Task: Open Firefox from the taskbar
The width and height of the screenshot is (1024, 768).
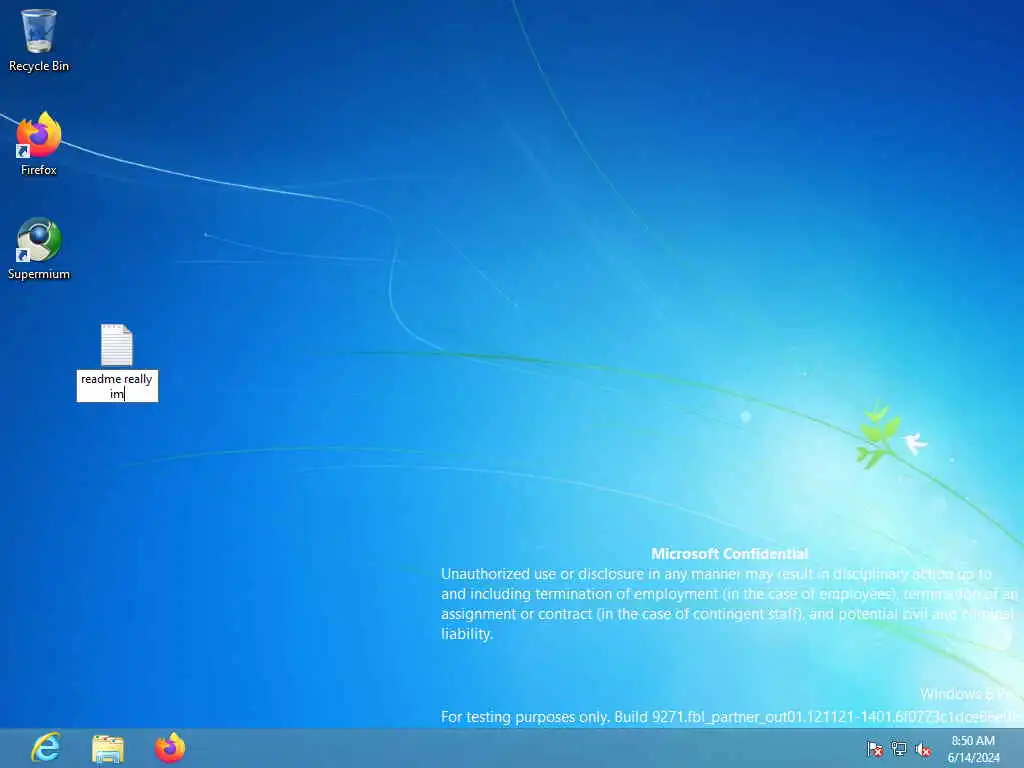Action: [170, 748]
